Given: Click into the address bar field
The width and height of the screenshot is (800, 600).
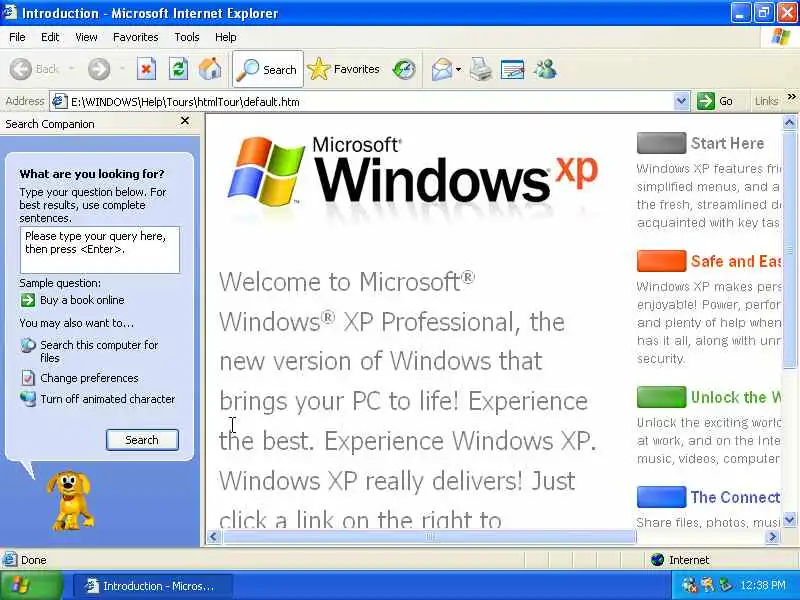Looking at the screenshot, I should (x=370, y=101).
